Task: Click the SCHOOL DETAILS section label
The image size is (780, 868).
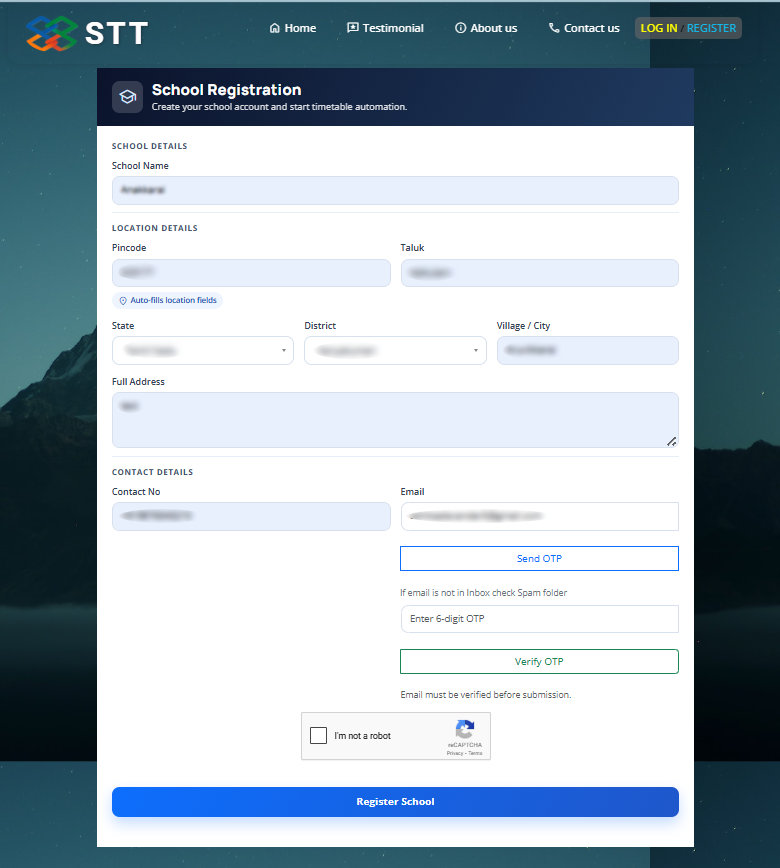Action: pos(149,146)
